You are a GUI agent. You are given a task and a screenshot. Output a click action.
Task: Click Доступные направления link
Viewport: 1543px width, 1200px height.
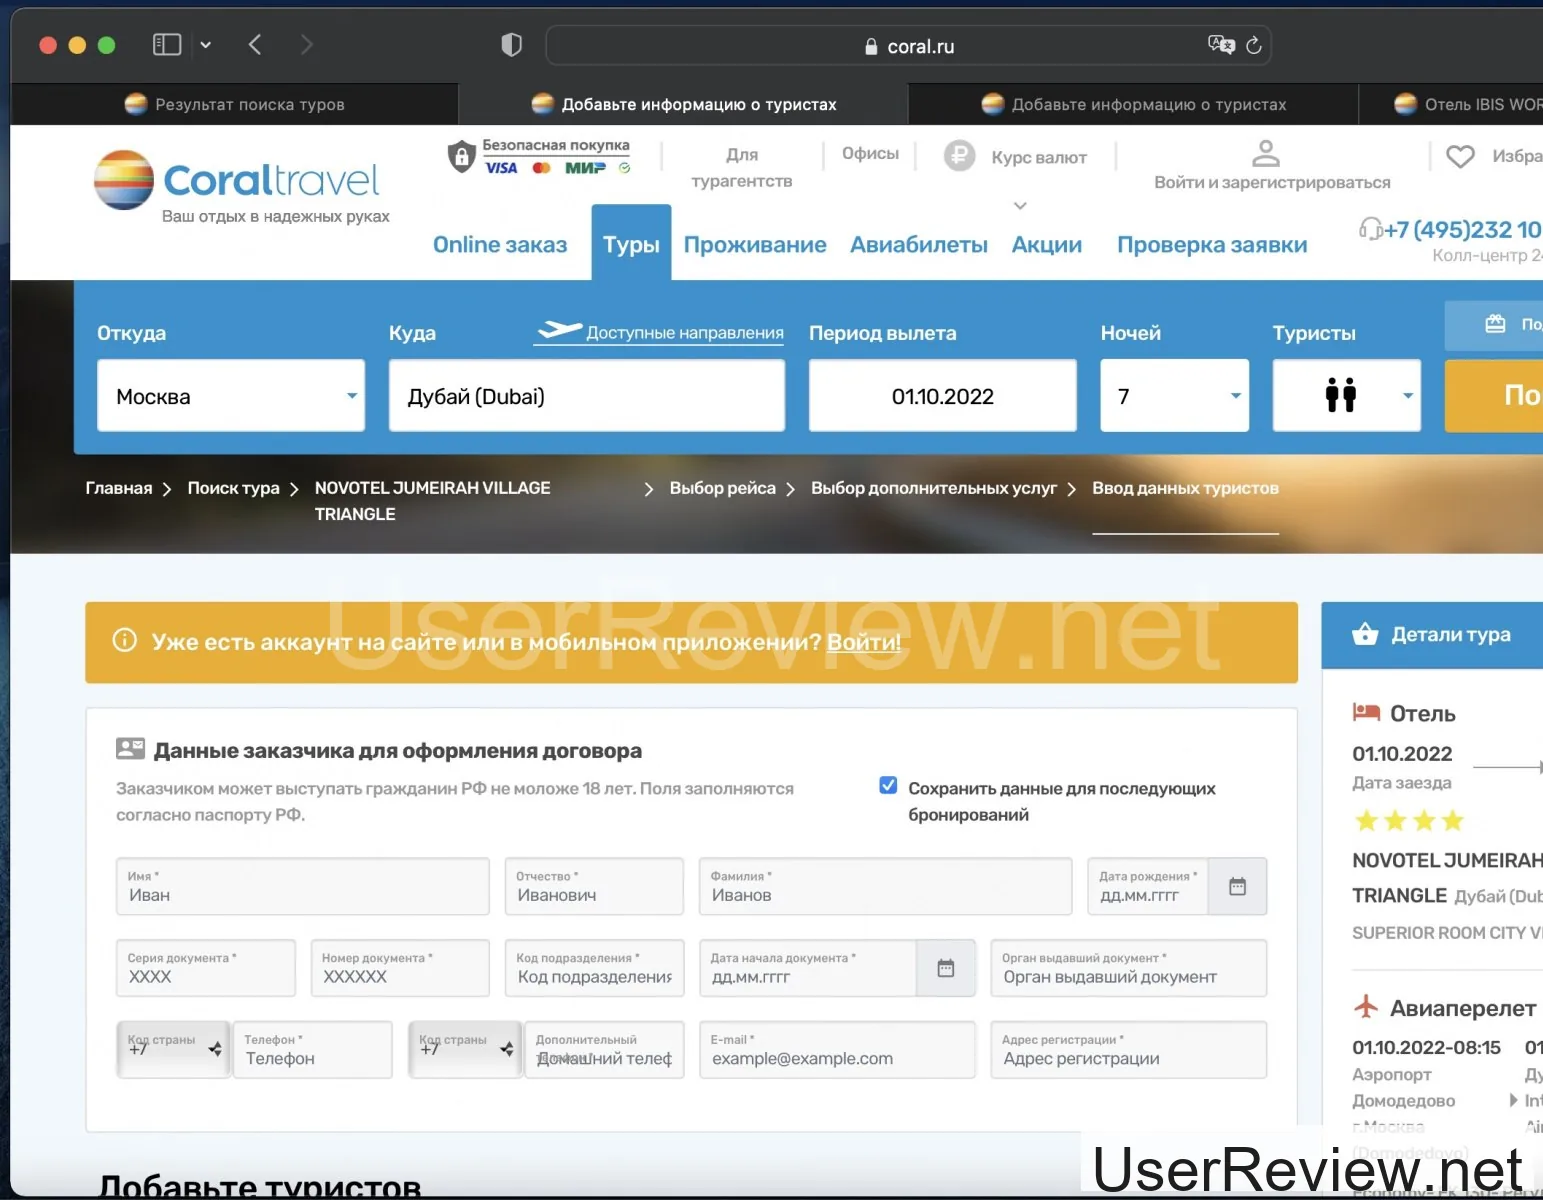684,333
